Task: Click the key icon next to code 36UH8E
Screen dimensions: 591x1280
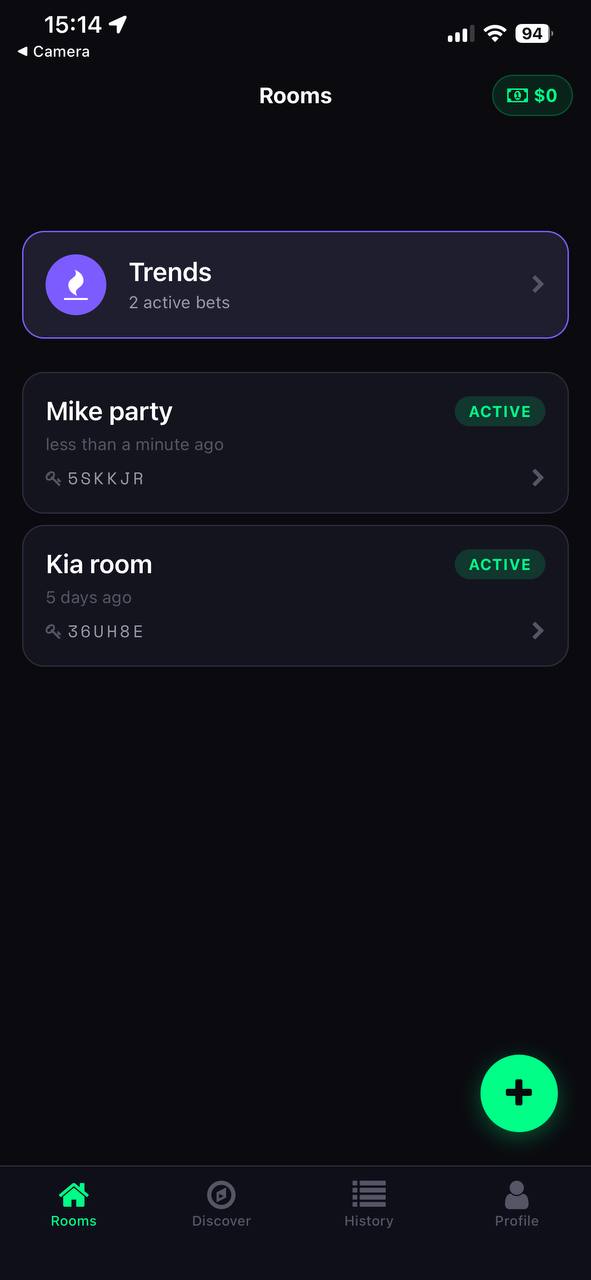Action: click(53, 631)
